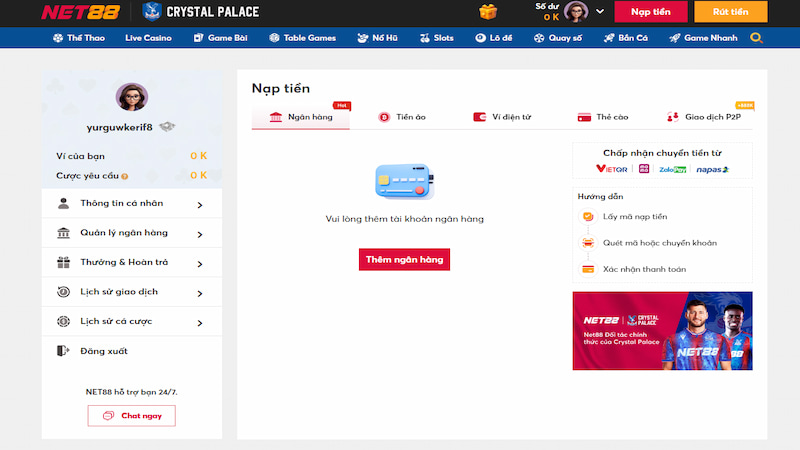Click the ZaloPay logo
This screenshot has height=450, width=800.
[672, 169]
